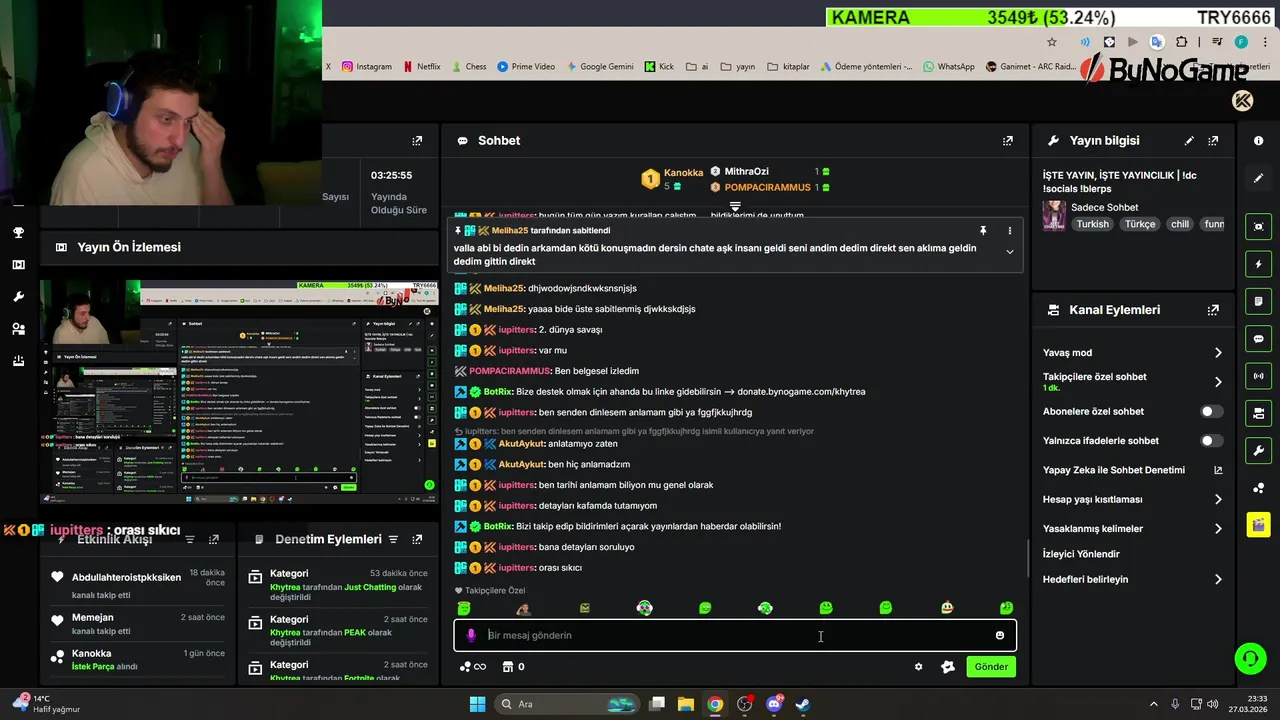The image size is (1280, 720).
Task: Open chat settings gear icon
Action: pos(918,667)
